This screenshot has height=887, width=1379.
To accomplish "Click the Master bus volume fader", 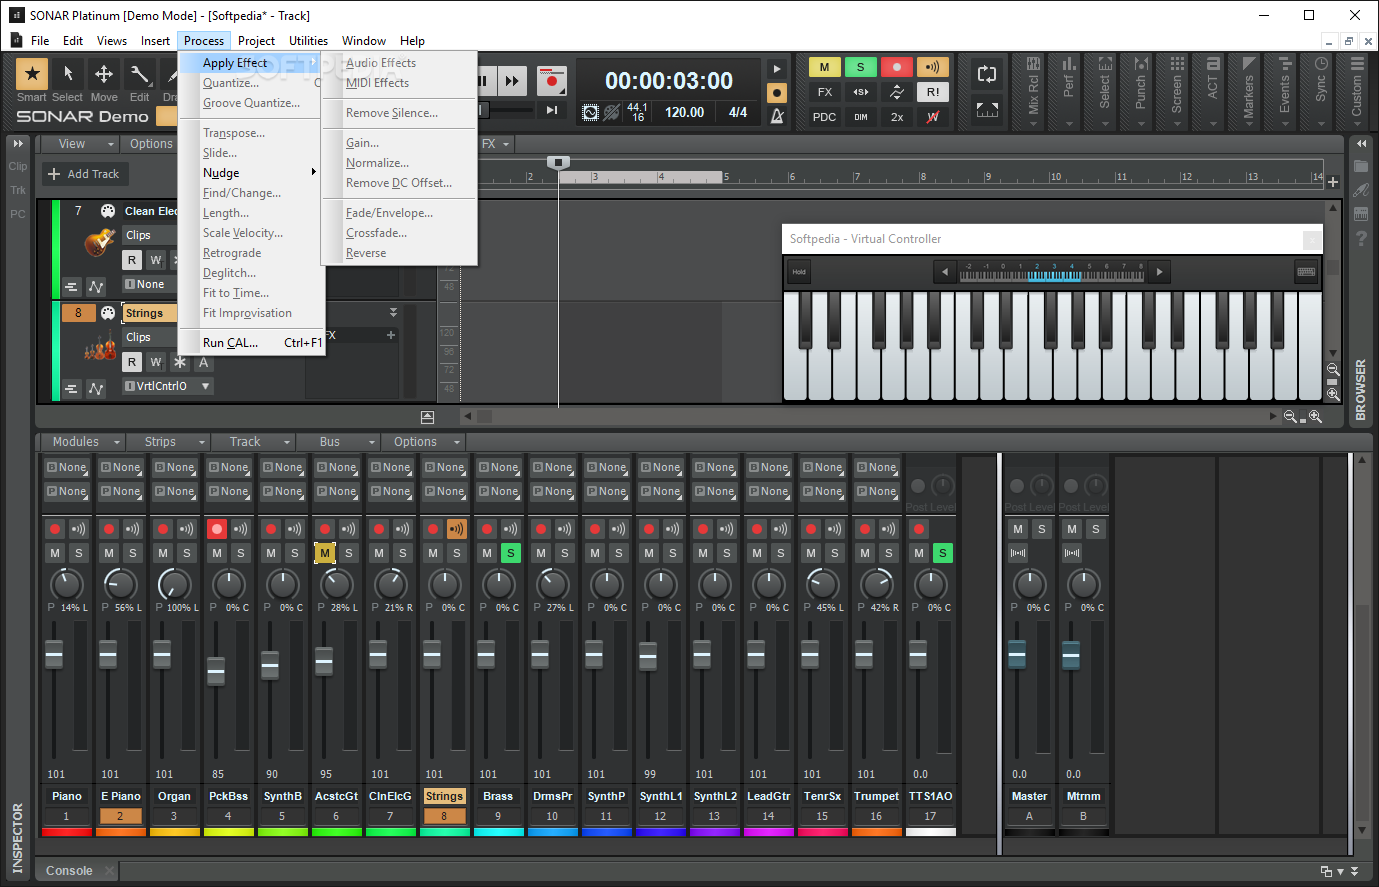I will click(1017, 655).
